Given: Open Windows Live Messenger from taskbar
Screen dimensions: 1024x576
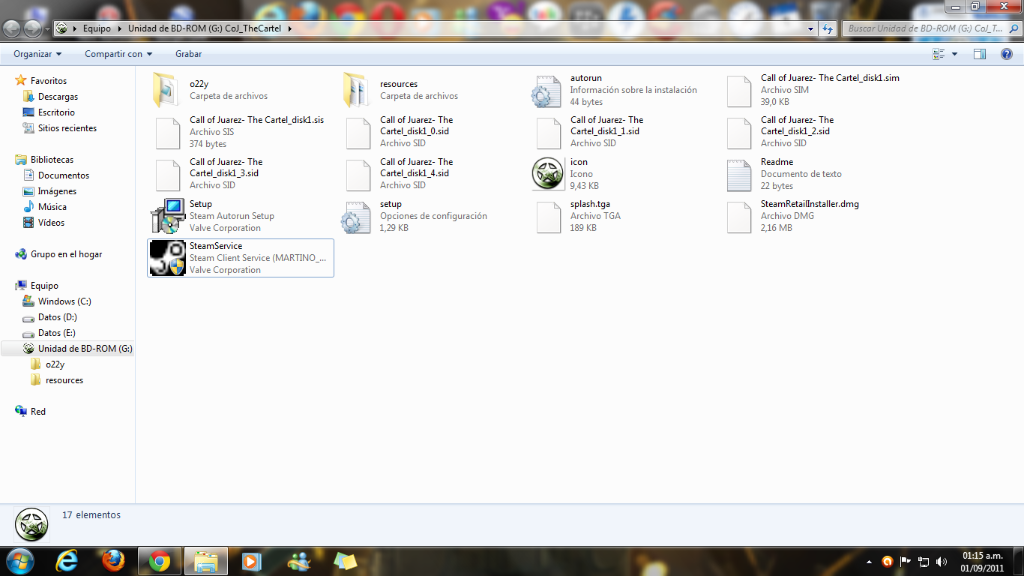Looking at the screenshot, I should coord(299,562).
